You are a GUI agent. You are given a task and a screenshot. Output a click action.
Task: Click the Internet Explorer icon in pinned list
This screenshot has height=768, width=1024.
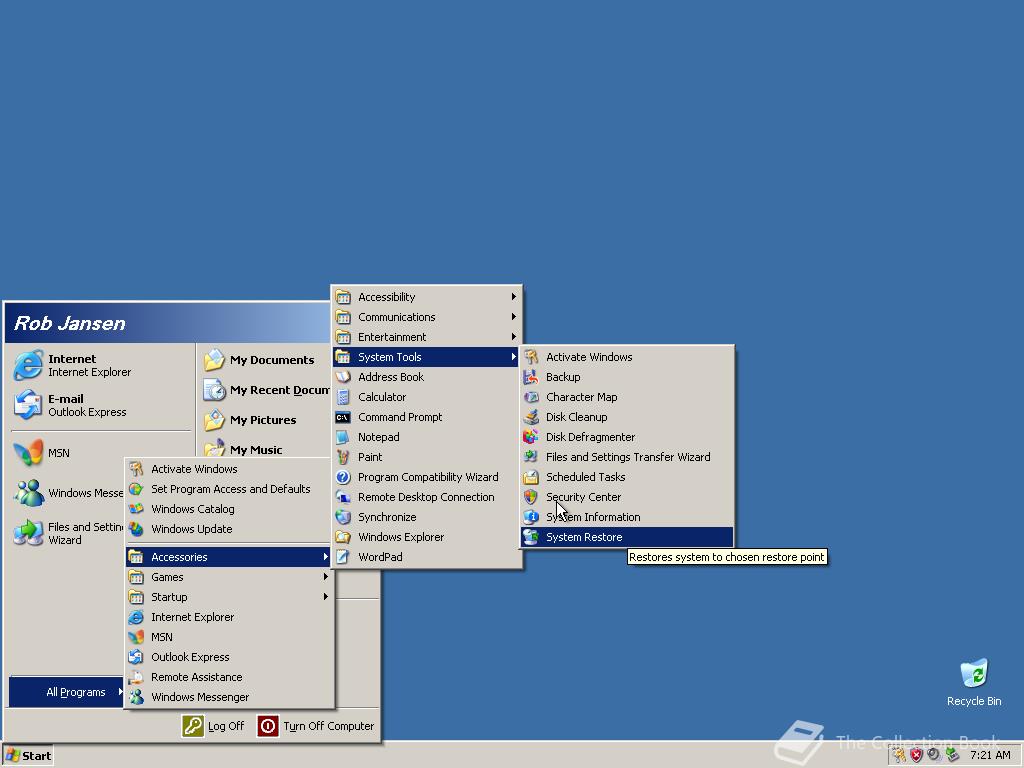click(x=28, y=366)
